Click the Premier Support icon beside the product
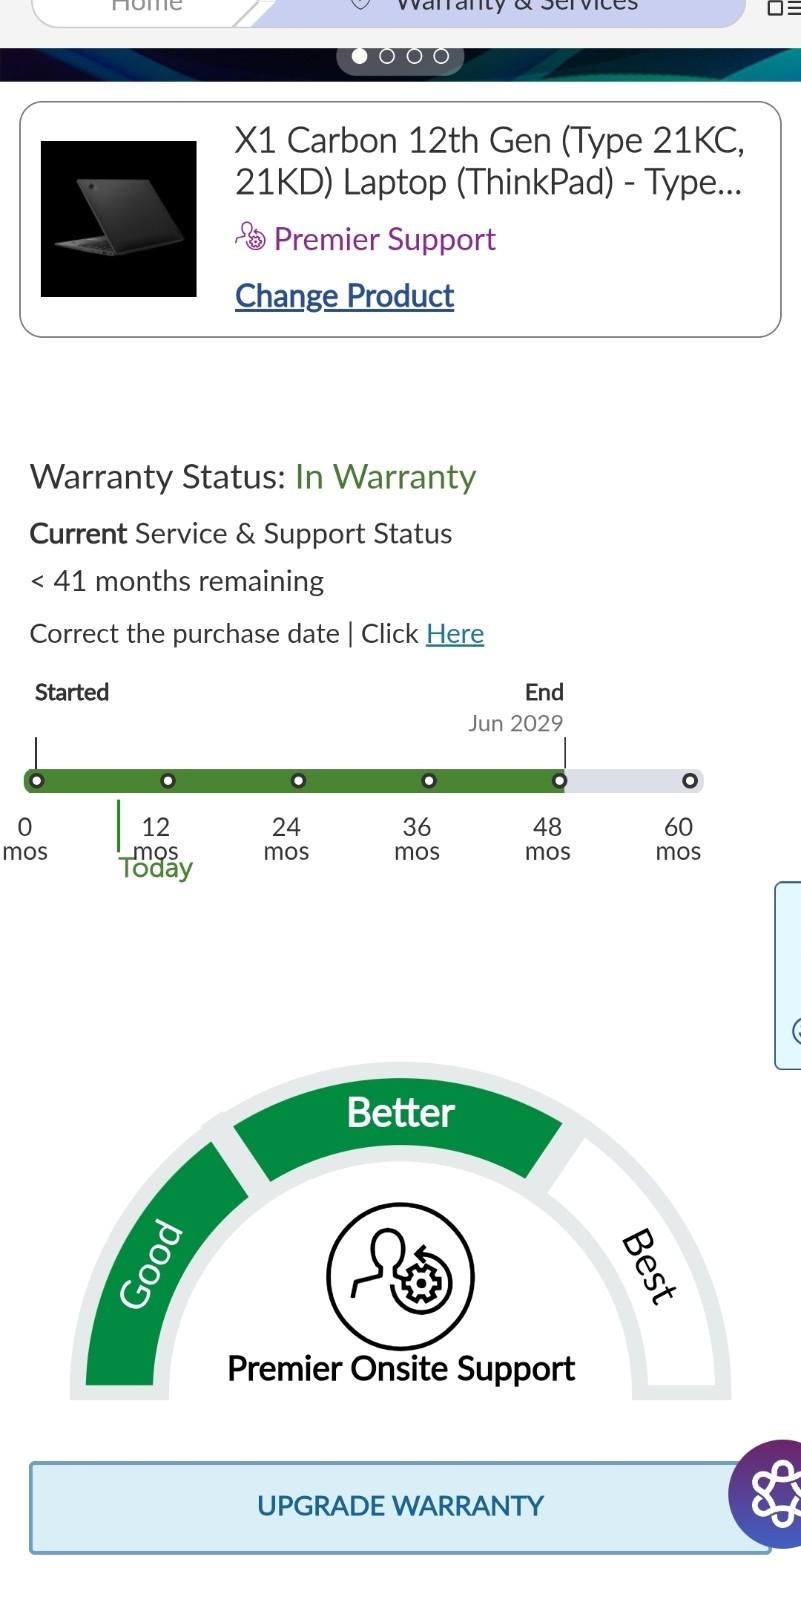The width and height of the screenshot is (801, 1600). pos(250,237)
